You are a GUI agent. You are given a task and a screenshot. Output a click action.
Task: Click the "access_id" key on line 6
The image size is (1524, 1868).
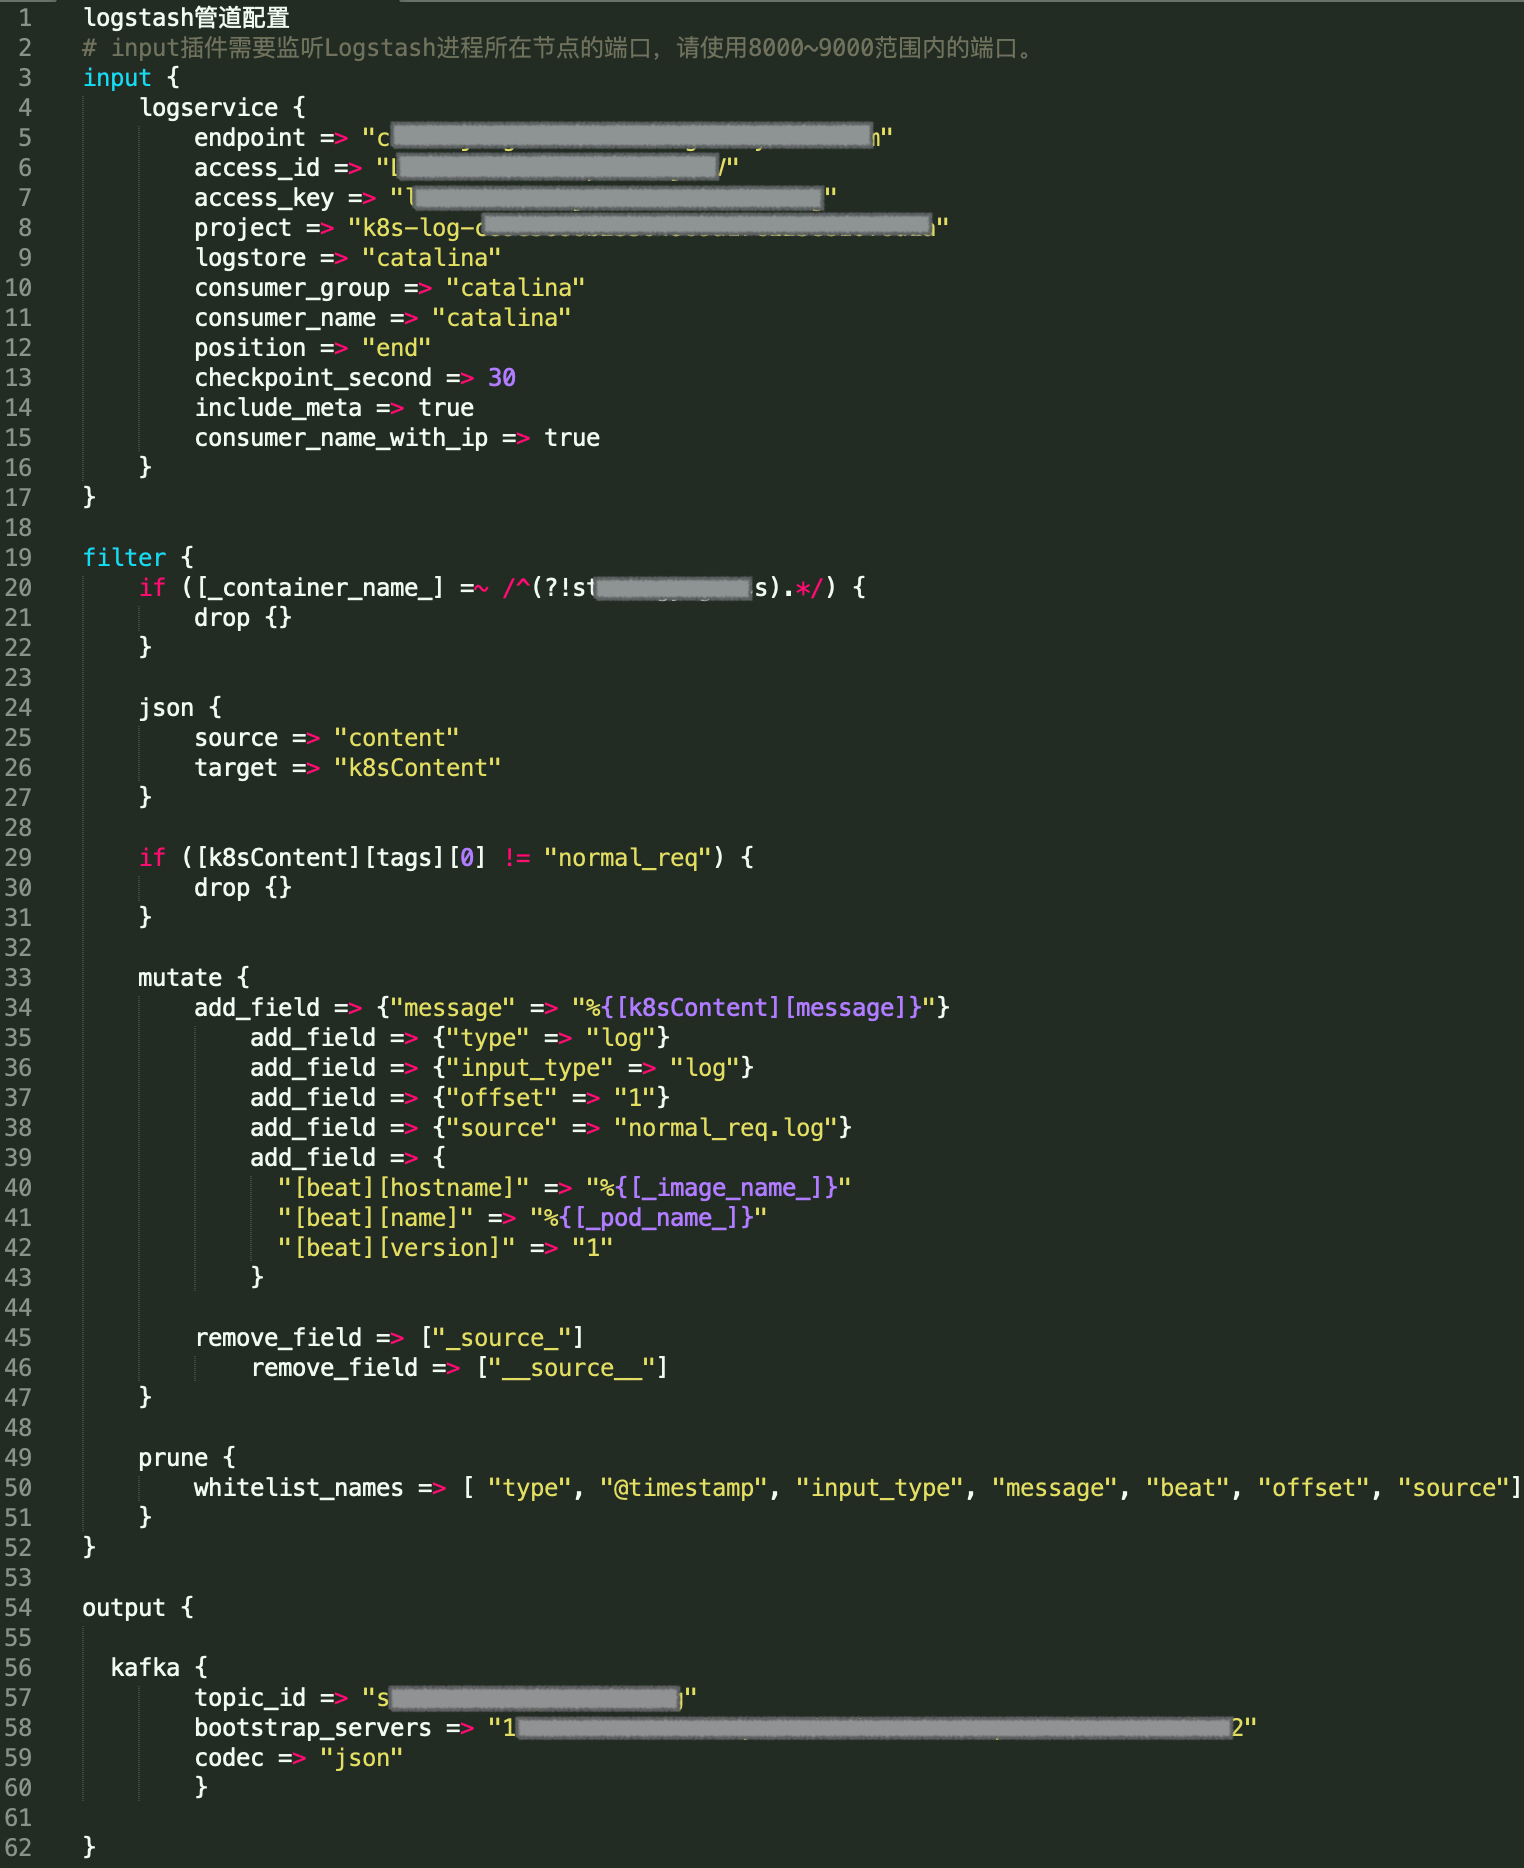pyautogui.click(x=257, y=167)
